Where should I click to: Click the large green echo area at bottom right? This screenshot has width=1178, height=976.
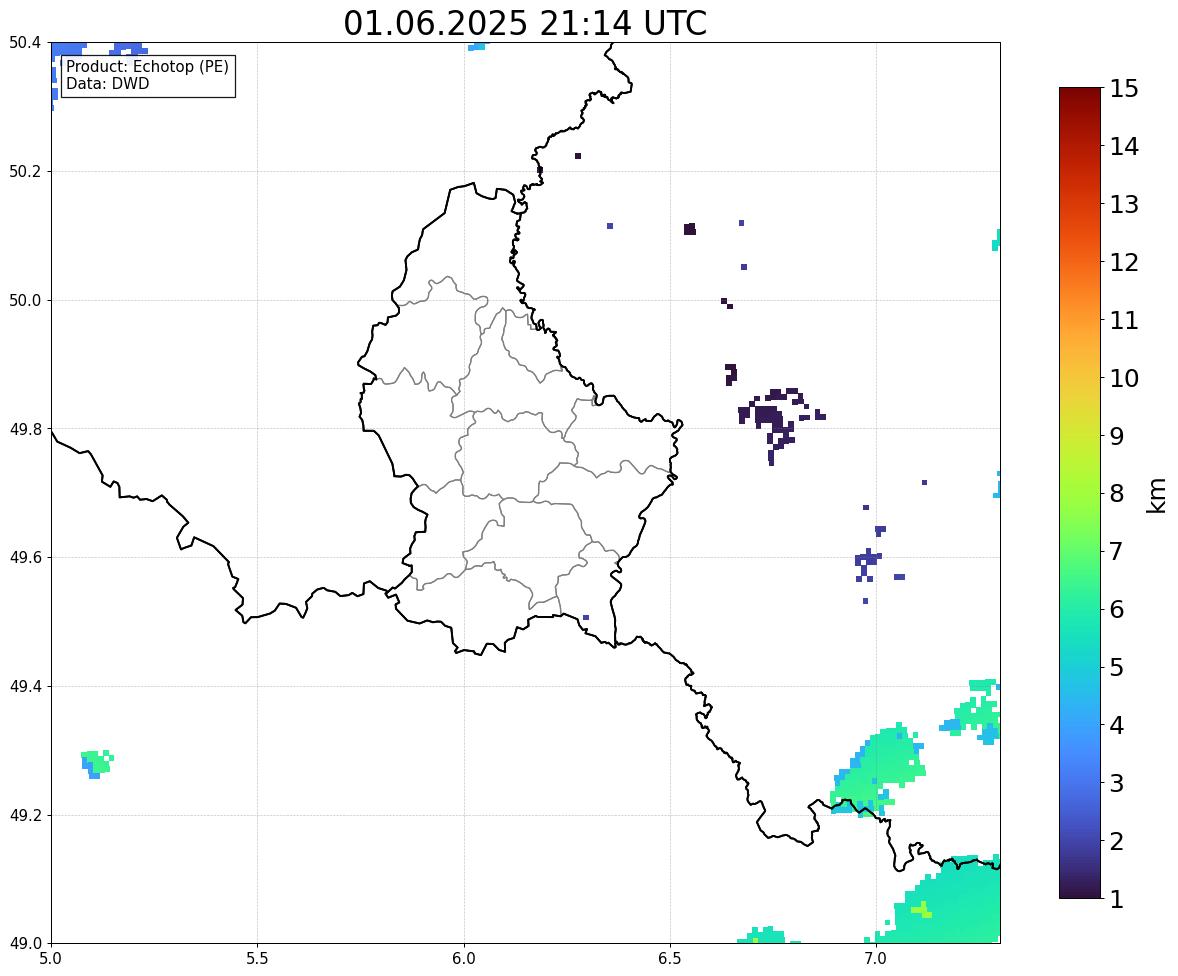947,900
